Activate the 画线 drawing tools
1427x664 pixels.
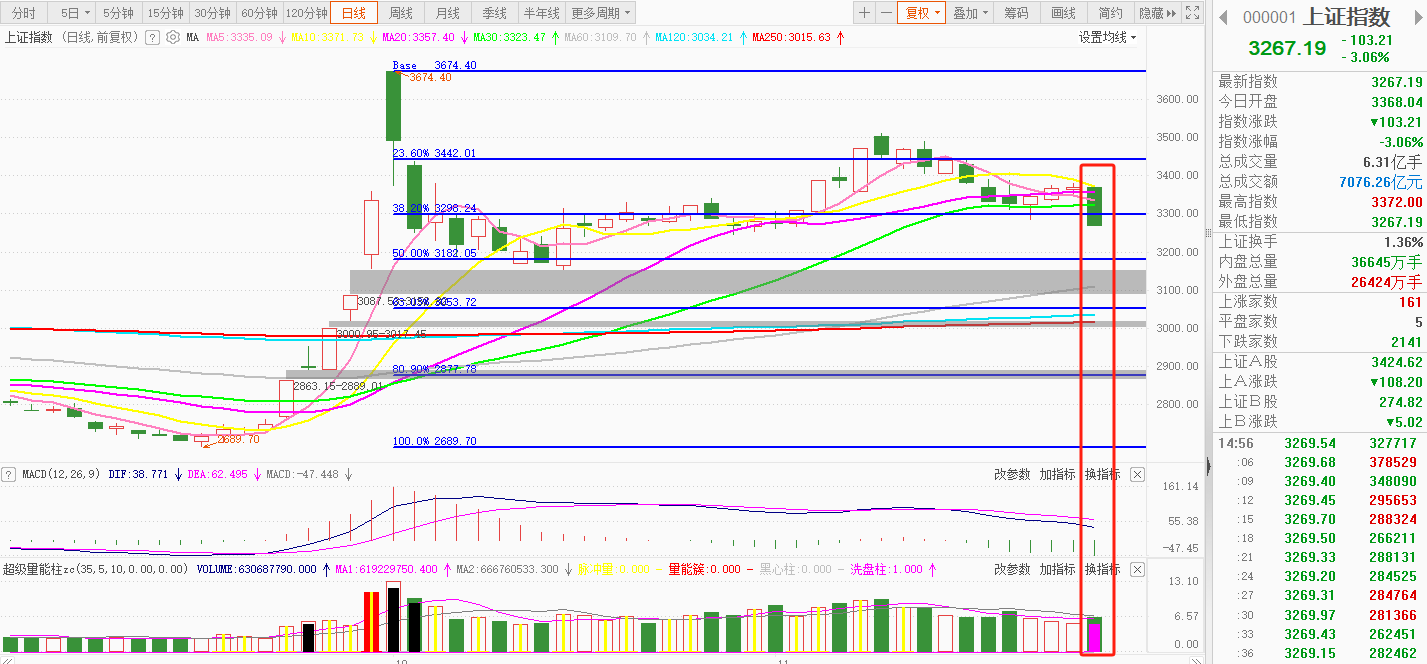click(x=1063, y=13)
